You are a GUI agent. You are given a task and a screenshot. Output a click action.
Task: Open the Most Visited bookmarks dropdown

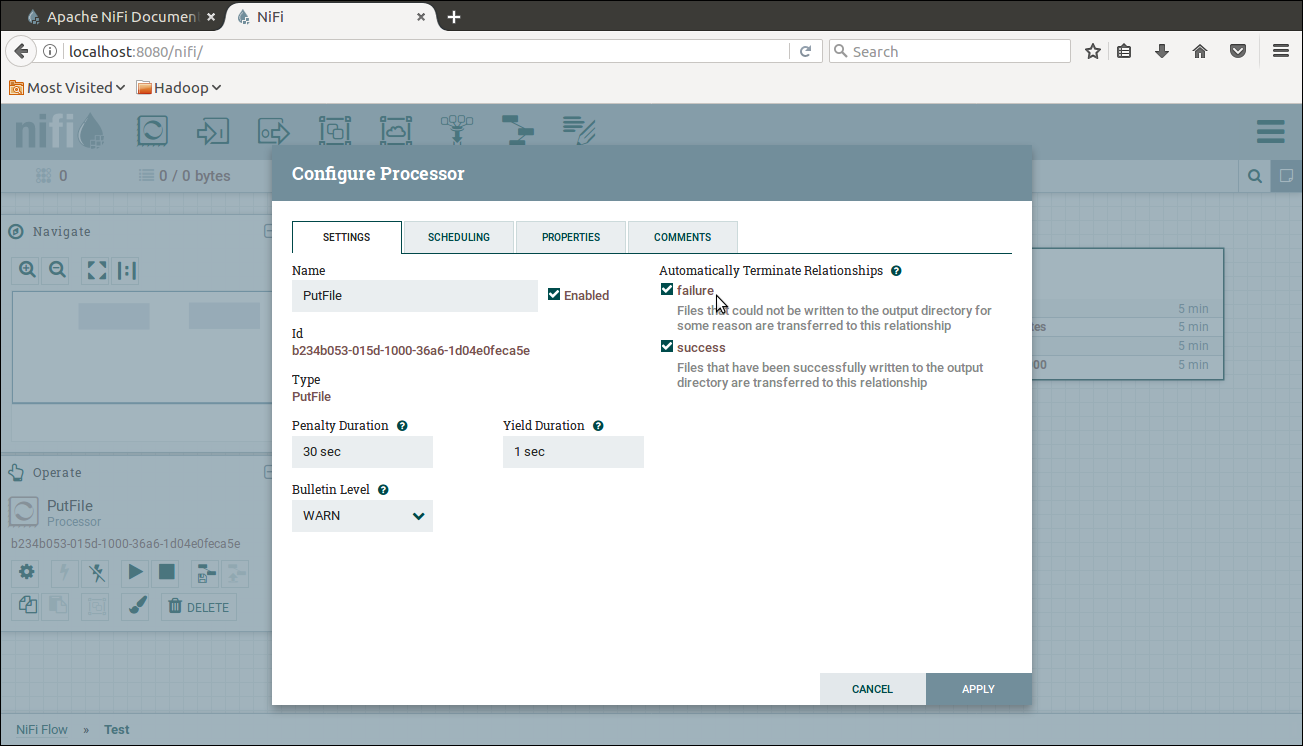tap(66, 87)
